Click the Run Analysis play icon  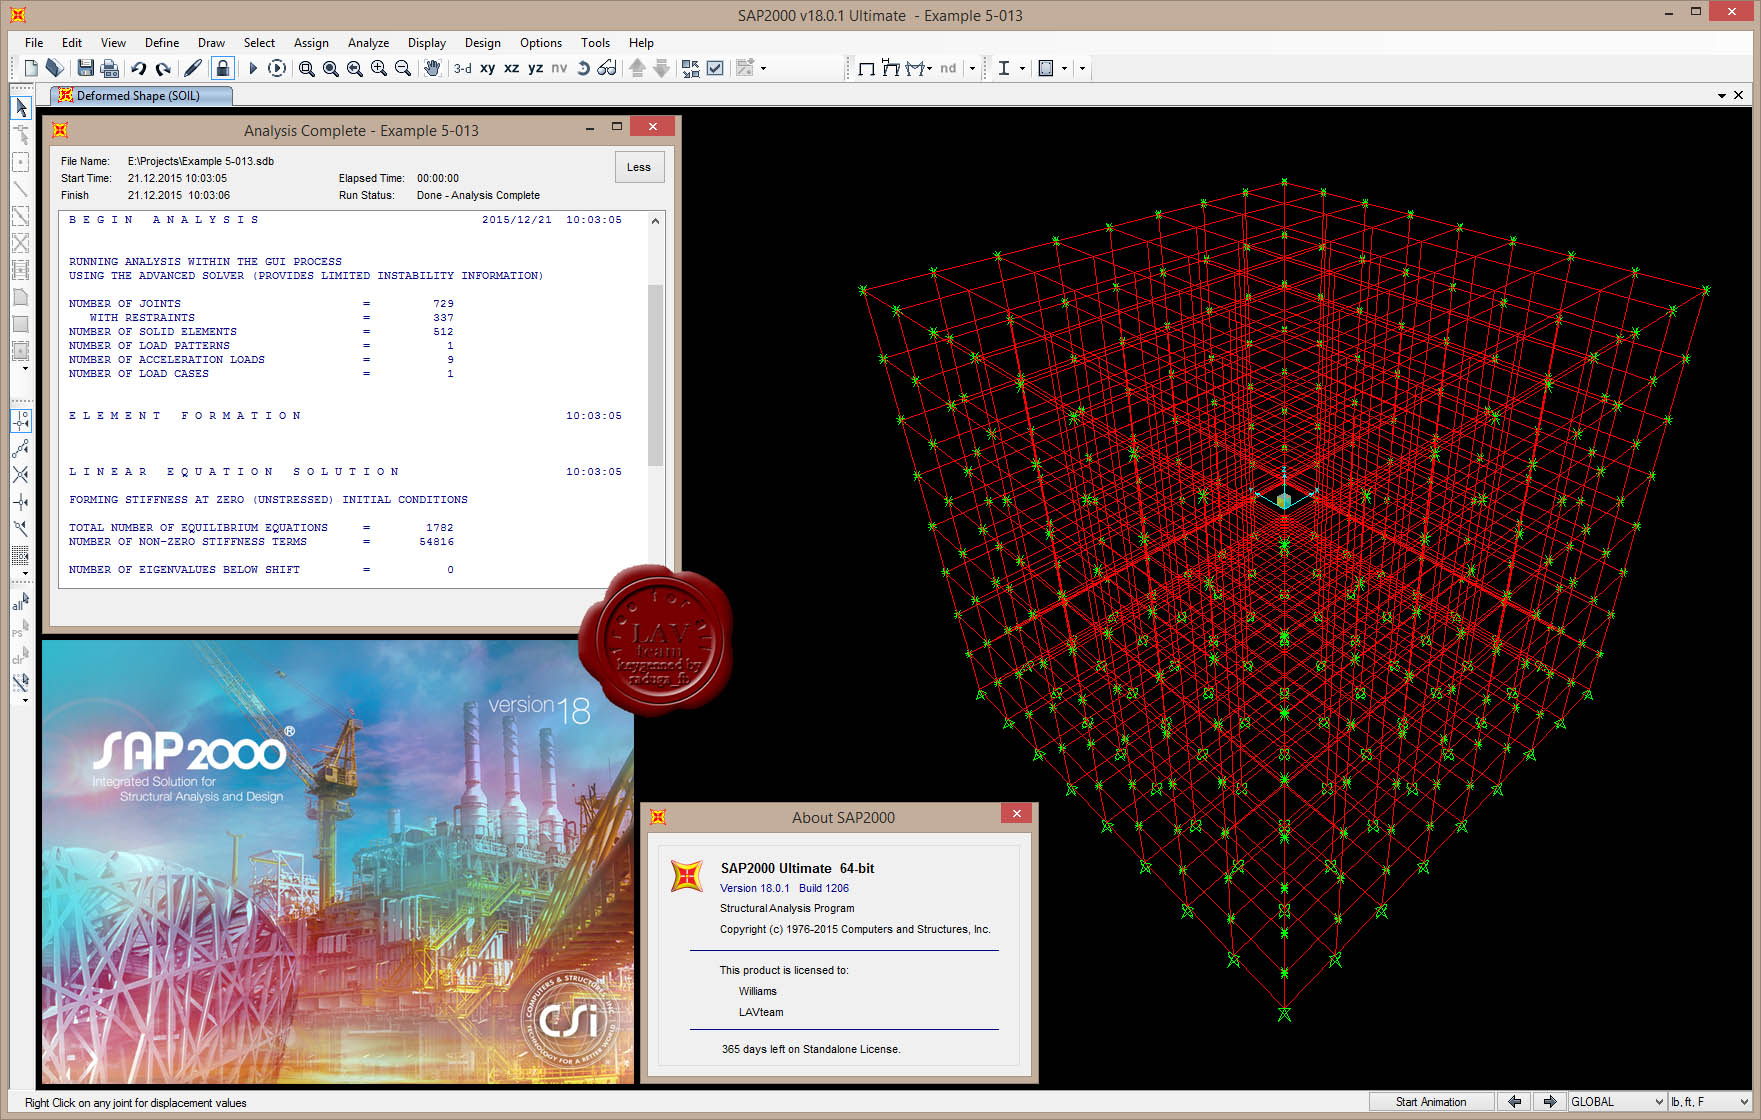253,68
